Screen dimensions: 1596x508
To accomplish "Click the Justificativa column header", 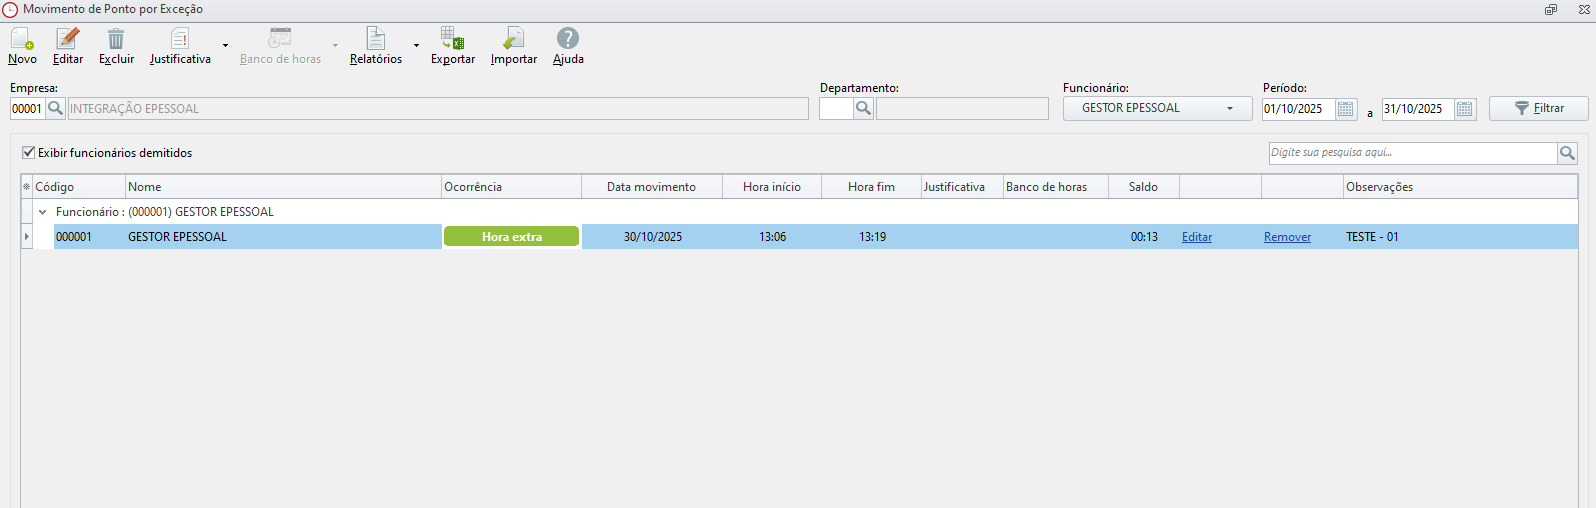I will (x=962, y=187).
